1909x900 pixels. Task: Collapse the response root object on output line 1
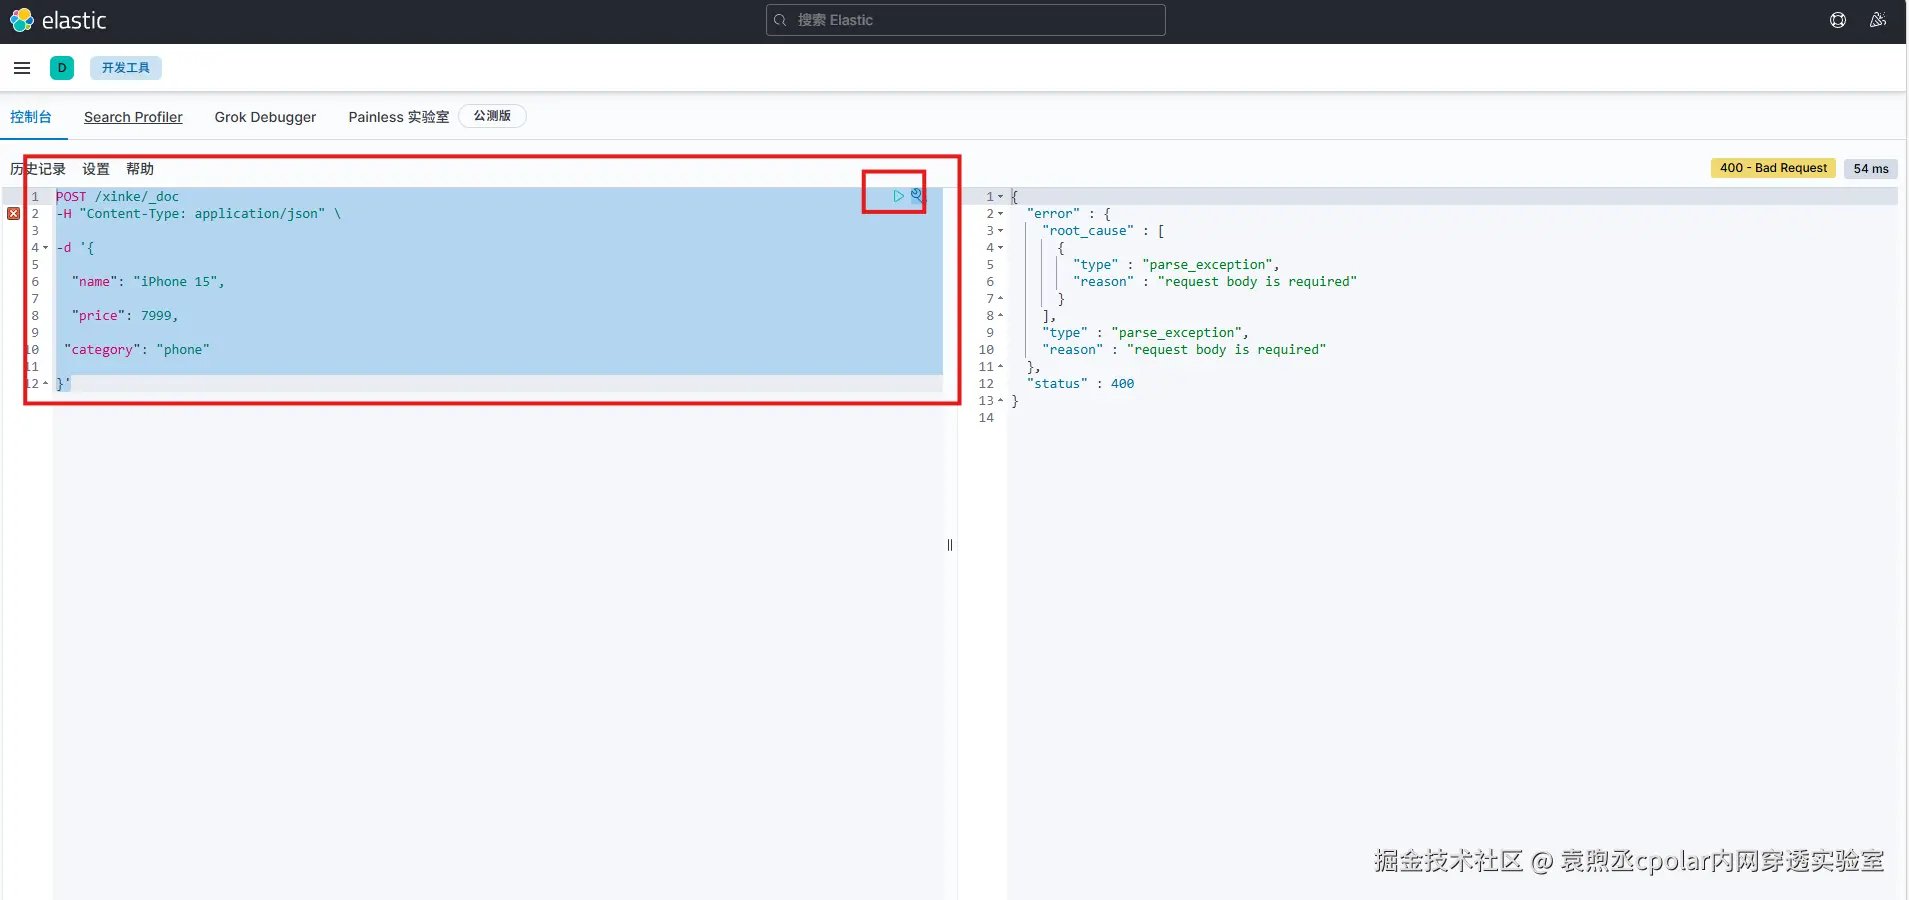point(1001,197)
